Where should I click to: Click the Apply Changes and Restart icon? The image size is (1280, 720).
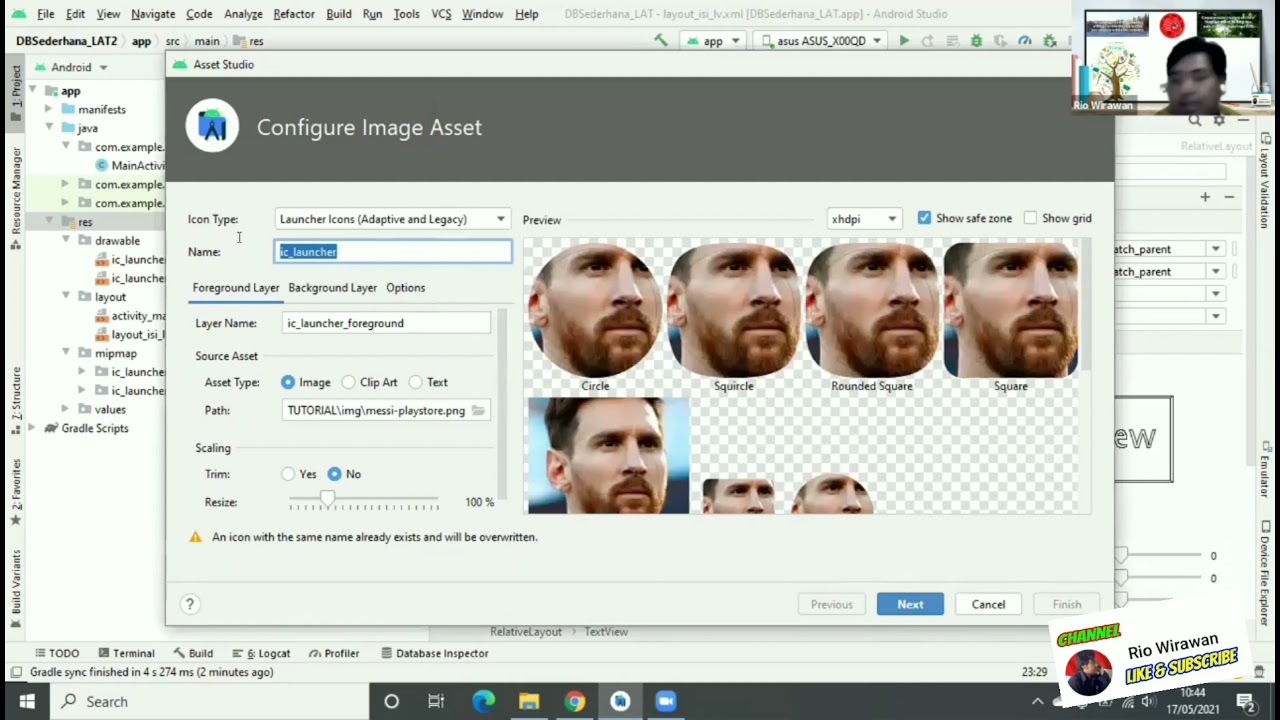click(x=928, y=41)
